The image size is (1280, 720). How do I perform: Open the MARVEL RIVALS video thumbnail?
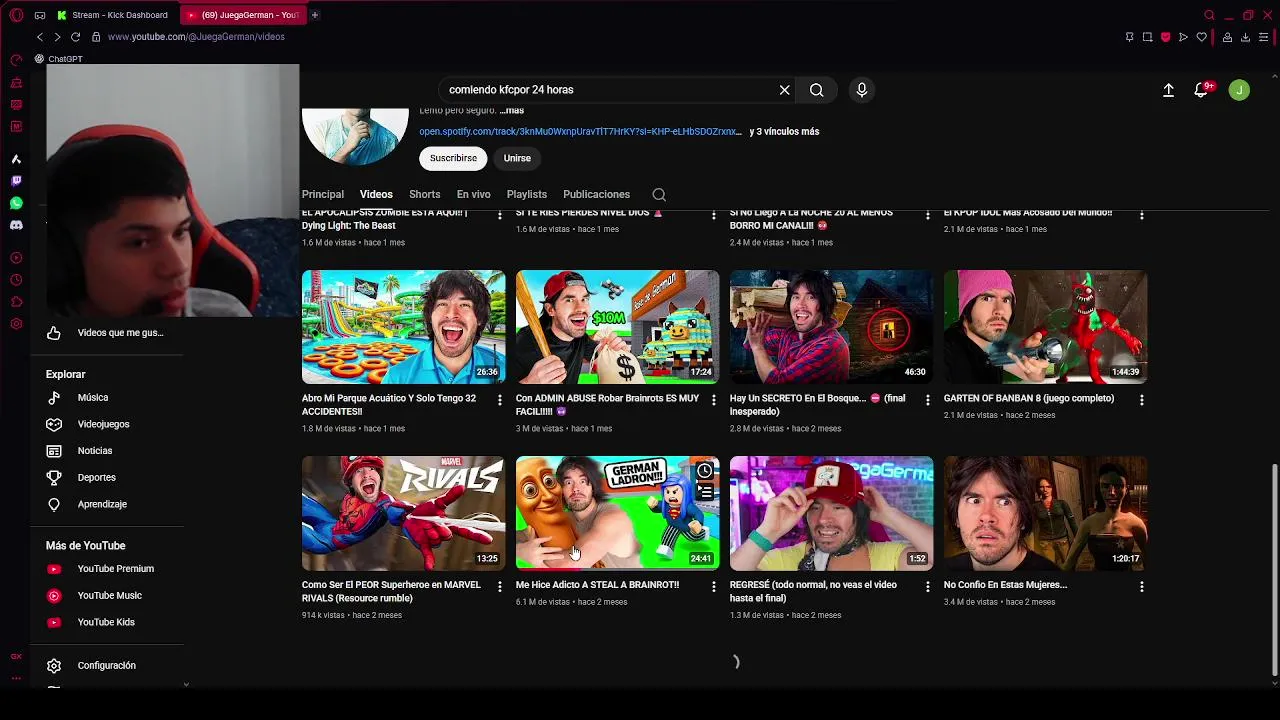404,513
